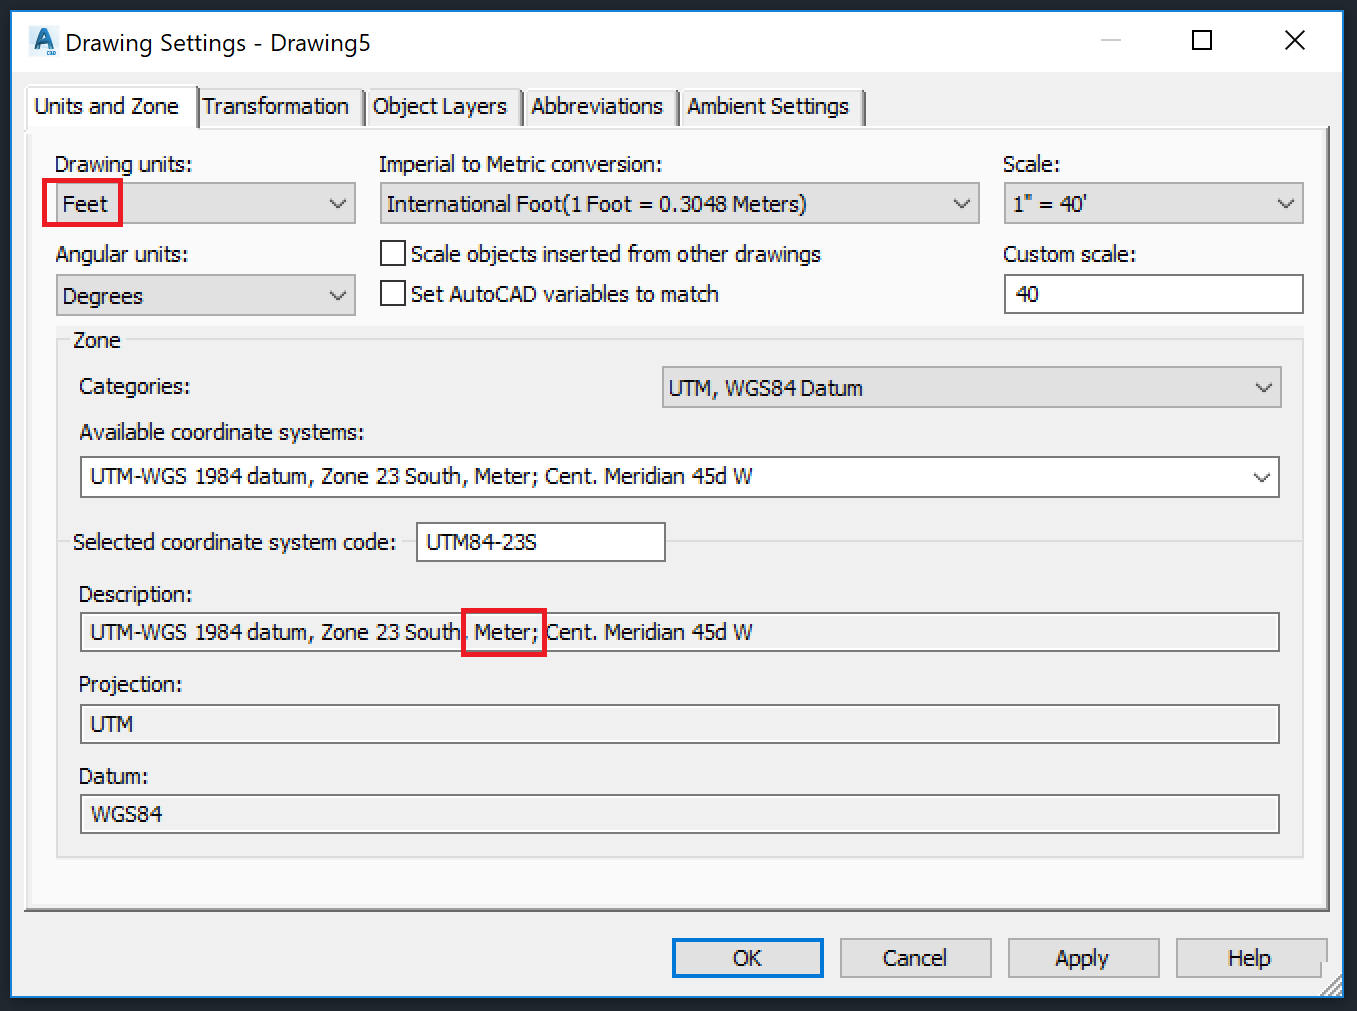
Task: Click the Custom scale input field
Action: point(1153,294)
